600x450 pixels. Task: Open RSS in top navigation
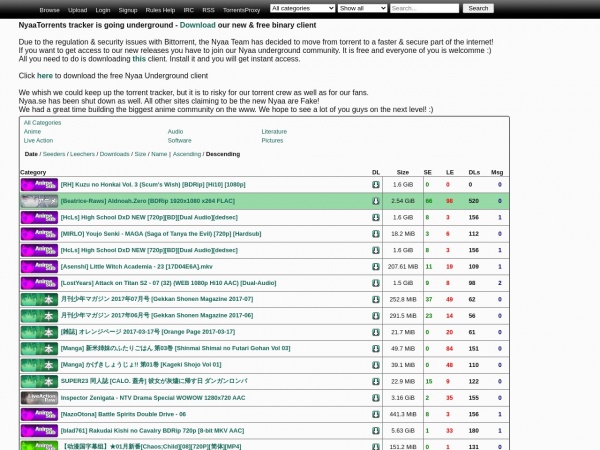pyautogui.click(x=209, y=10)
